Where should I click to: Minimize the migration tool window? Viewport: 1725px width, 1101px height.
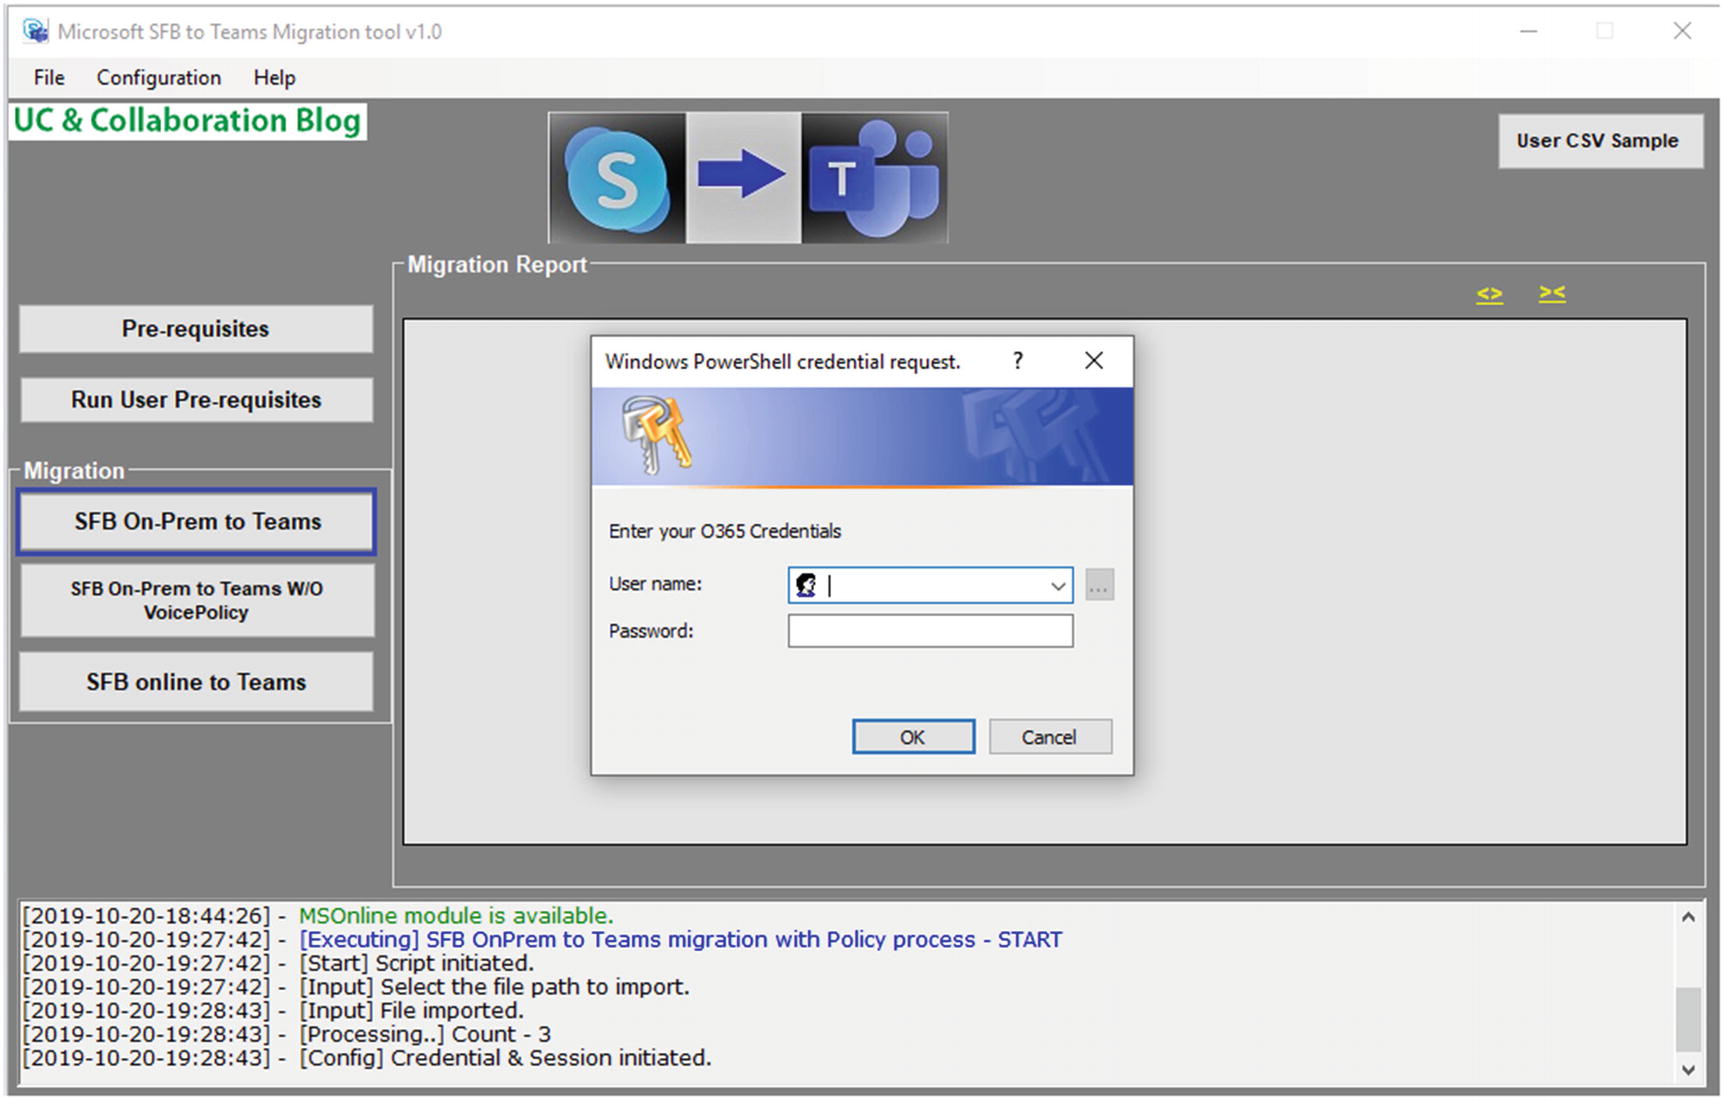pos(1528,31)
